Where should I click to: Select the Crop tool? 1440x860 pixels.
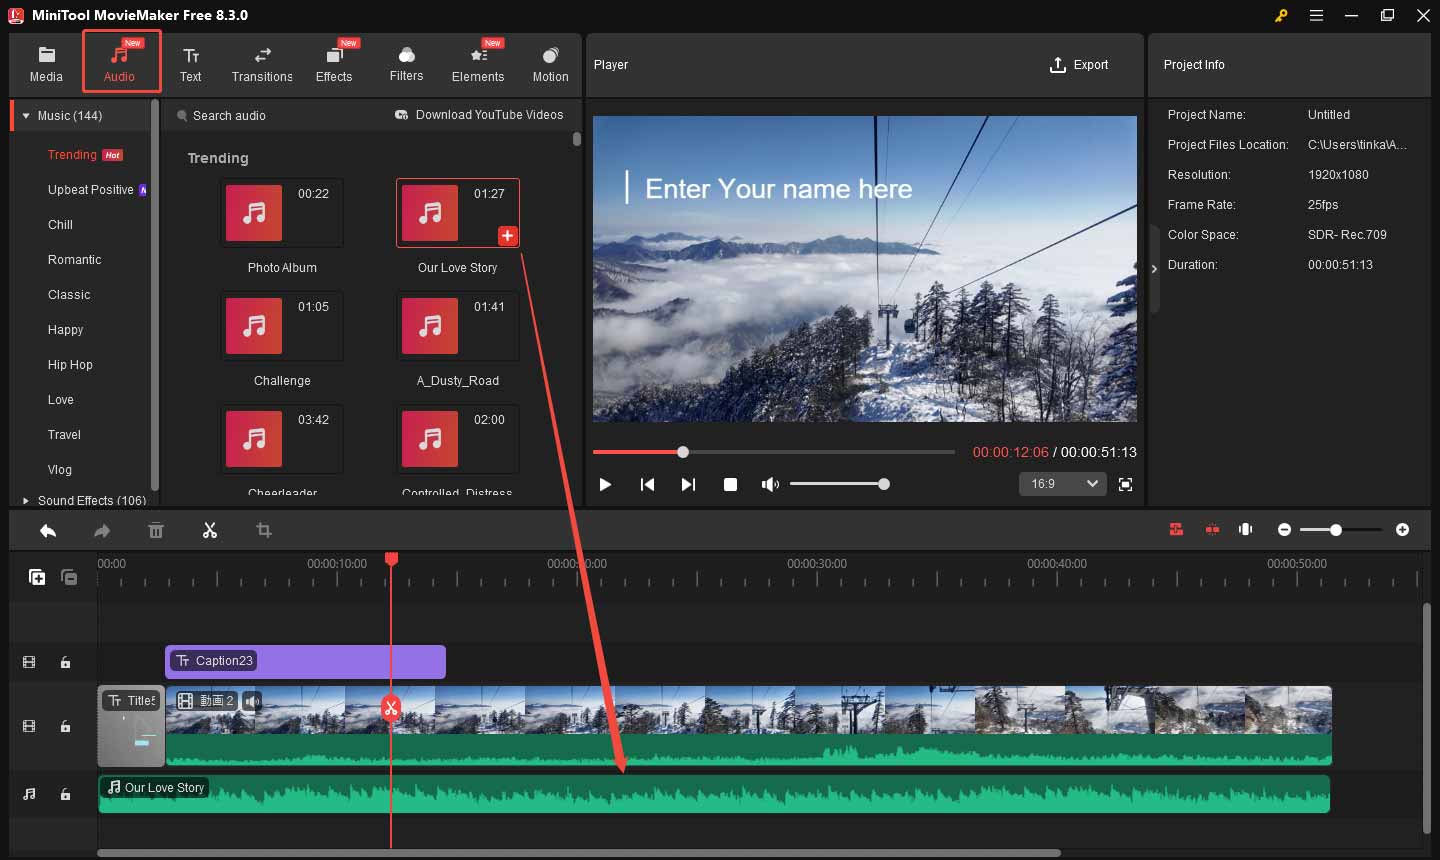point(264,531)
